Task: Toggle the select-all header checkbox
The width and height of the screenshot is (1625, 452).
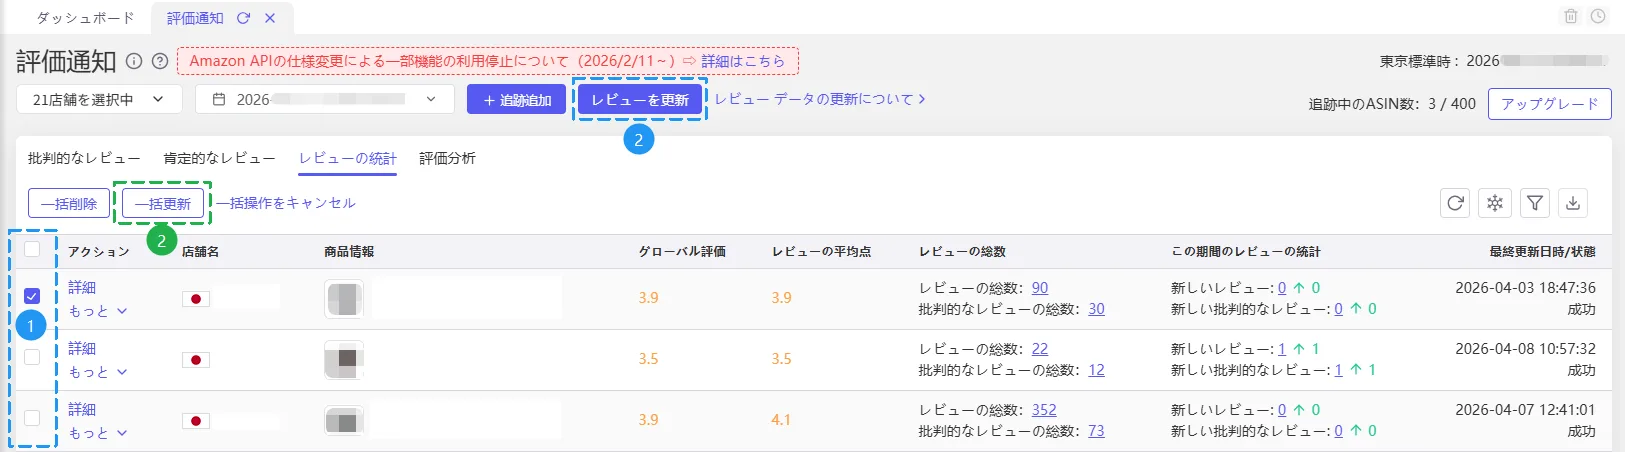Action: point(32,250)
